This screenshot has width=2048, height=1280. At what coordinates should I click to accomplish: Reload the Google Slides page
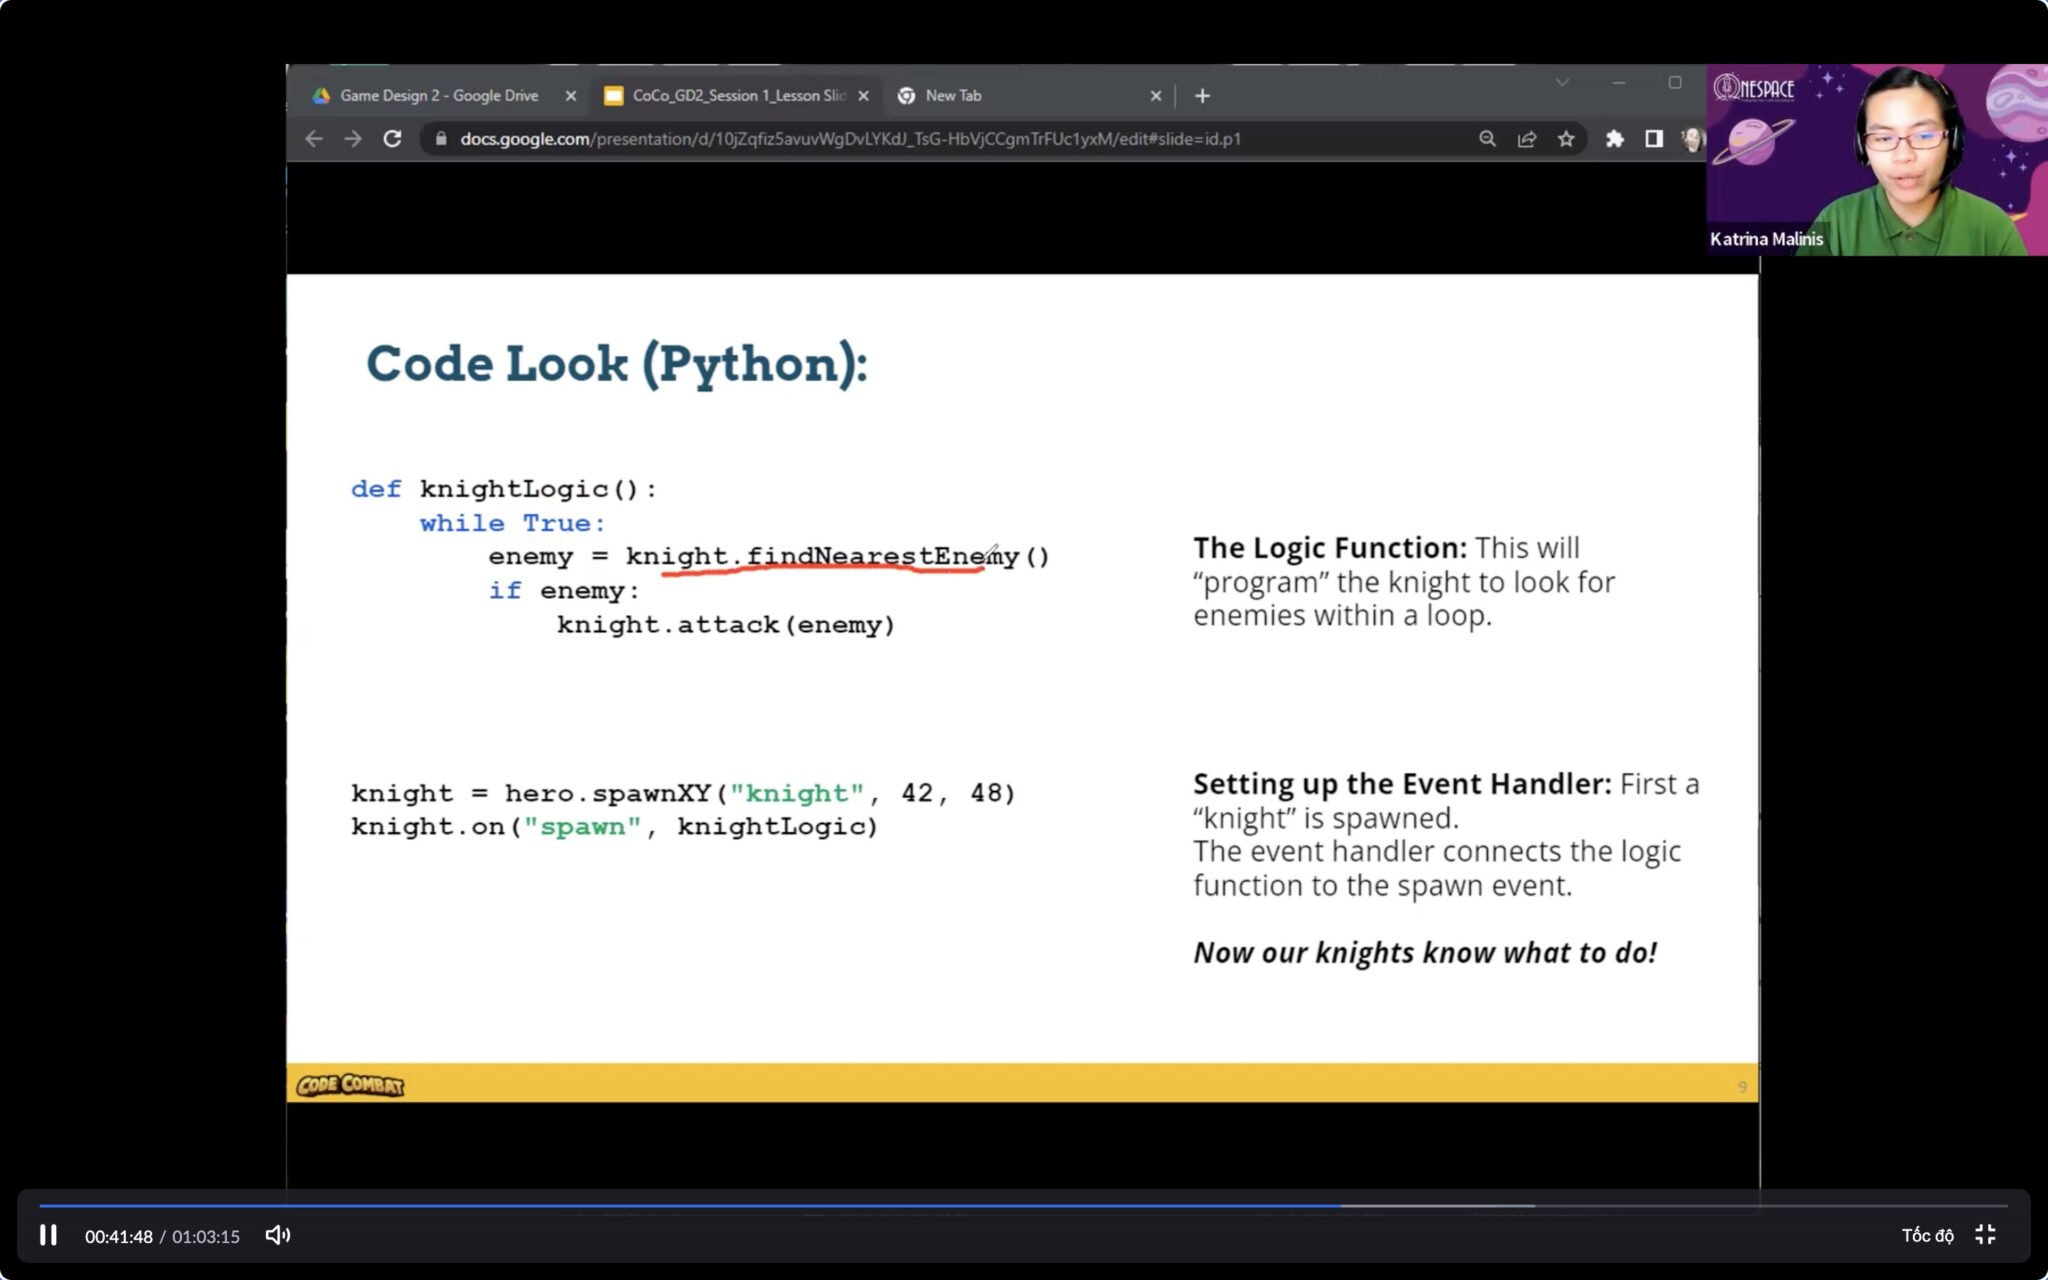pos(391,139)
